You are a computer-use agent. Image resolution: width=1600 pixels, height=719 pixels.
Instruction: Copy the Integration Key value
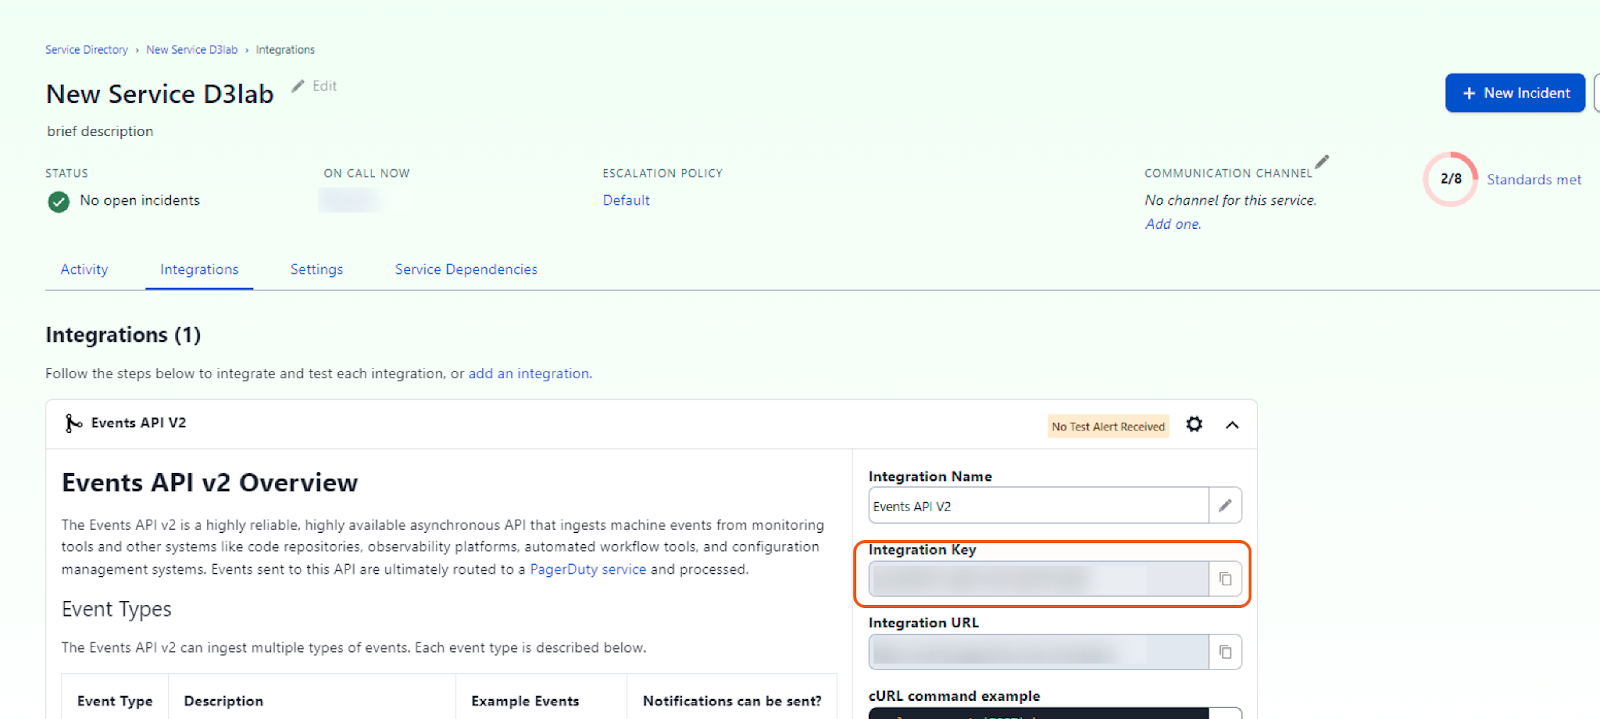tap(1225, 579)
